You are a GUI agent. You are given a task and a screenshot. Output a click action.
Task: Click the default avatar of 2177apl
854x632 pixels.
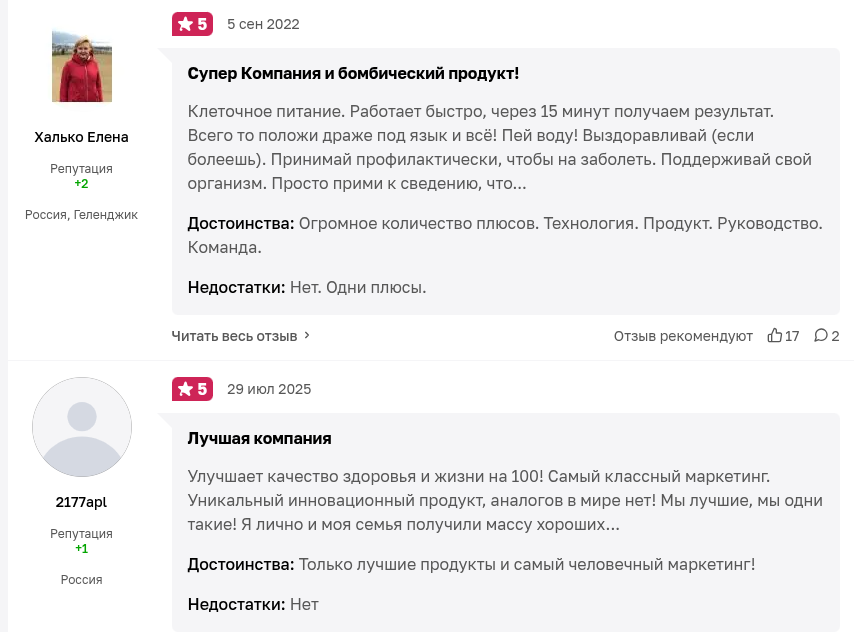tap(82, 427)
